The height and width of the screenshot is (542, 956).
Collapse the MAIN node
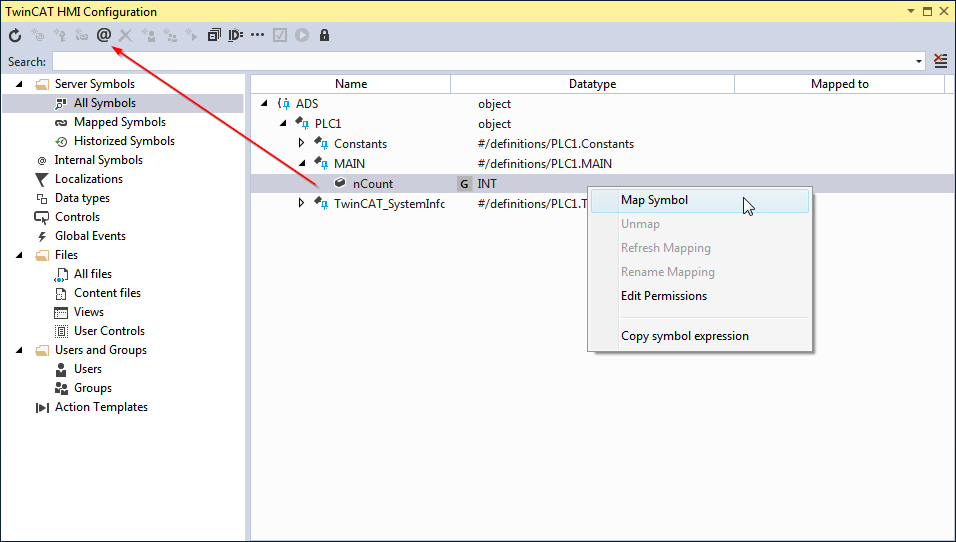[302, 163]
